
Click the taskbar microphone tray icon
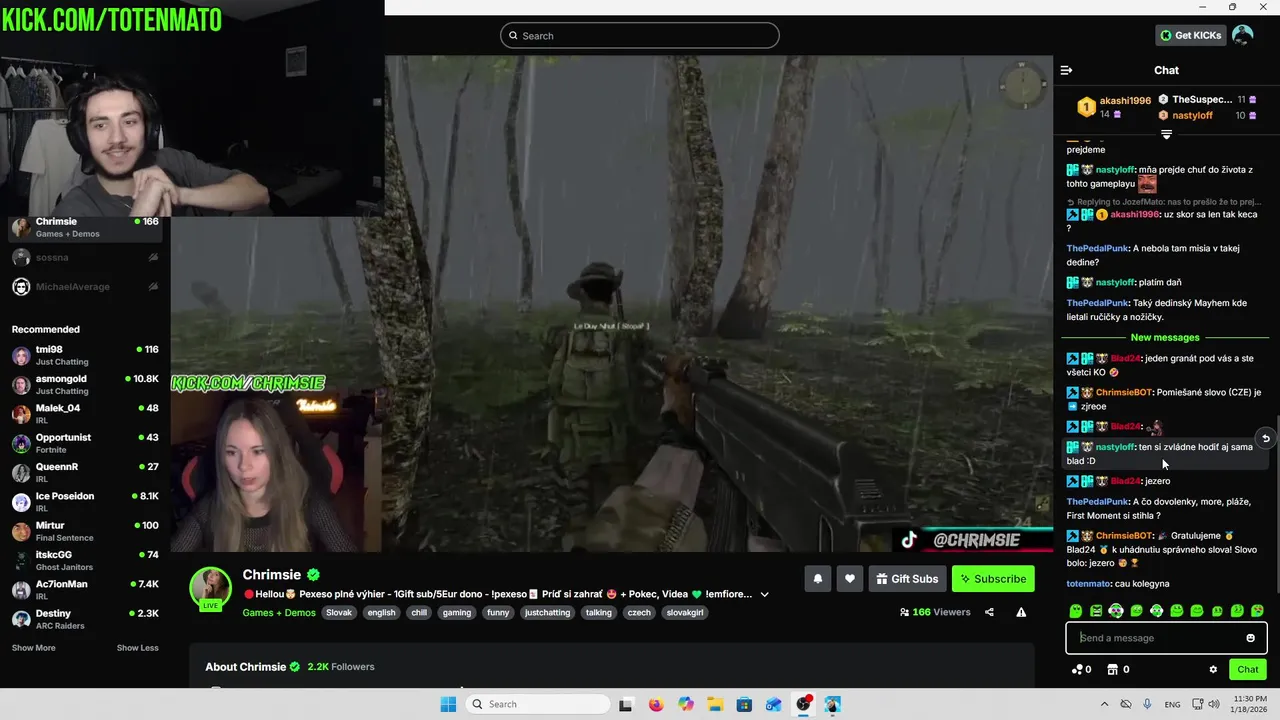pos(1147,704)
